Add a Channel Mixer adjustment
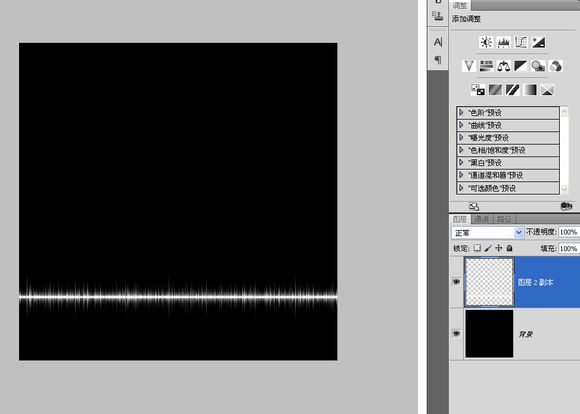This screenshot has width=580, height=414. point(556,66)
